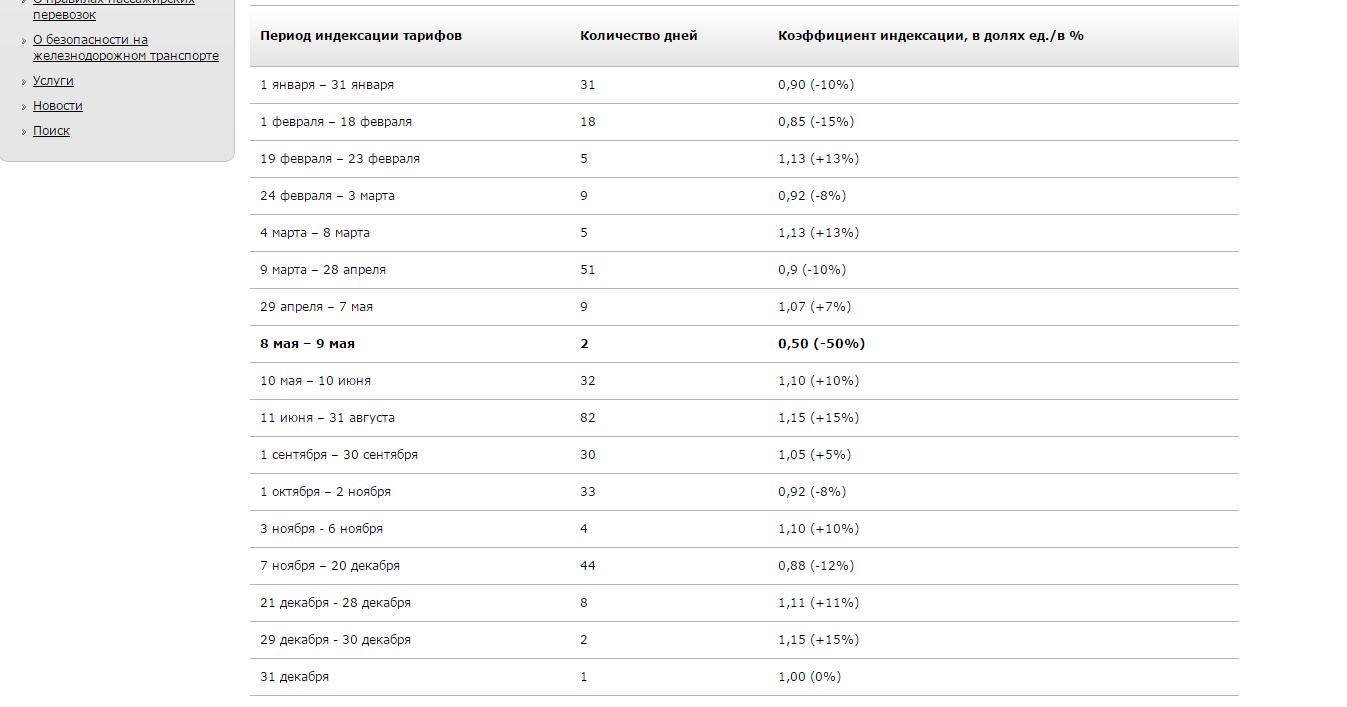Click the arrow bullet beside "Новости"
Image resolution: width=1347 pixels, height=707 pixels.
[23, 107]
